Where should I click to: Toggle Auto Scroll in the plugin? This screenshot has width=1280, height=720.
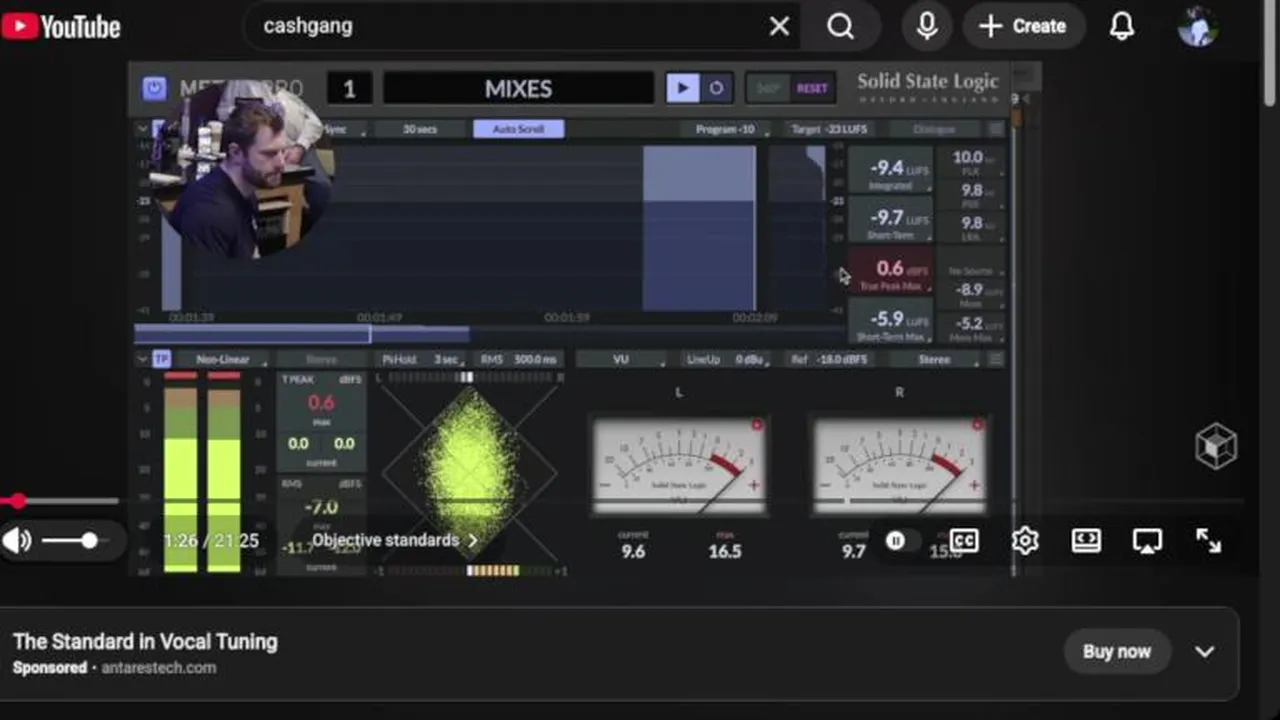(519, 129)
